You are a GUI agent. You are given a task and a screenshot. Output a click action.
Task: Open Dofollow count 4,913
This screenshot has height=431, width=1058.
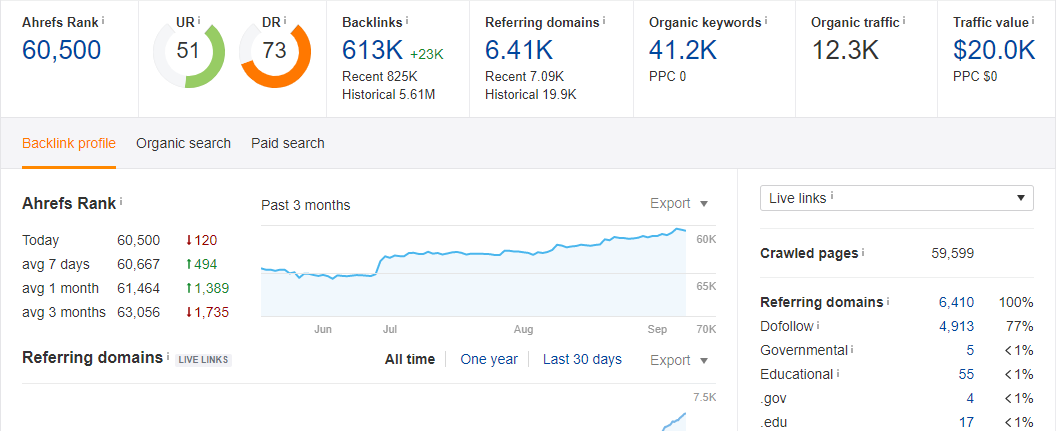point(956,326)
